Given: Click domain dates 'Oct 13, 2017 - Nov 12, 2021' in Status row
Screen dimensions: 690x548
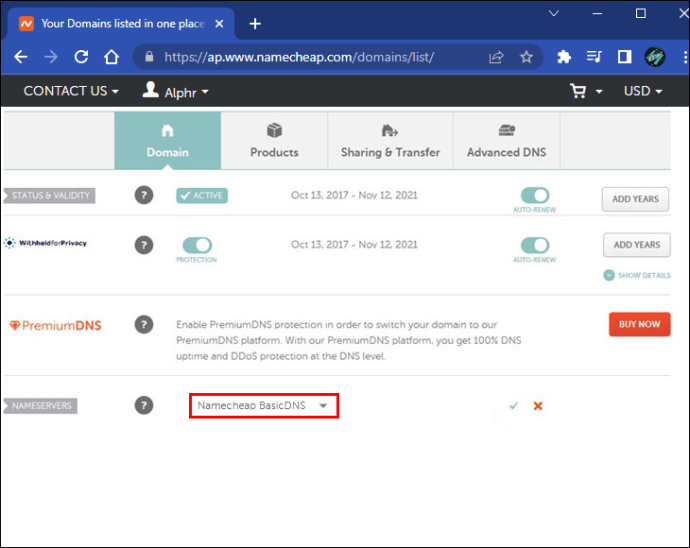Looking at the screenshot, I should pyautogui.click(x=354, y=195).
